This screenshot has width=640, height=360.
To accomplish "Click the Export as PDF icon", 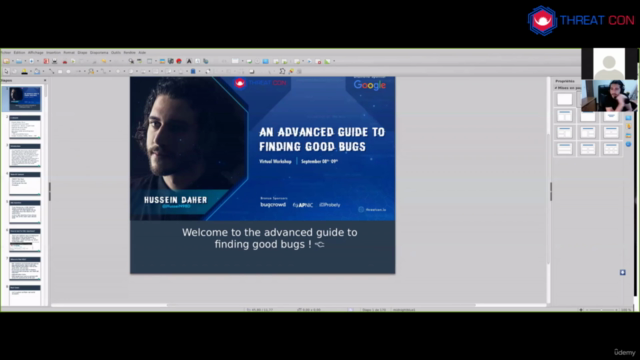I will [x=46, y=61].
